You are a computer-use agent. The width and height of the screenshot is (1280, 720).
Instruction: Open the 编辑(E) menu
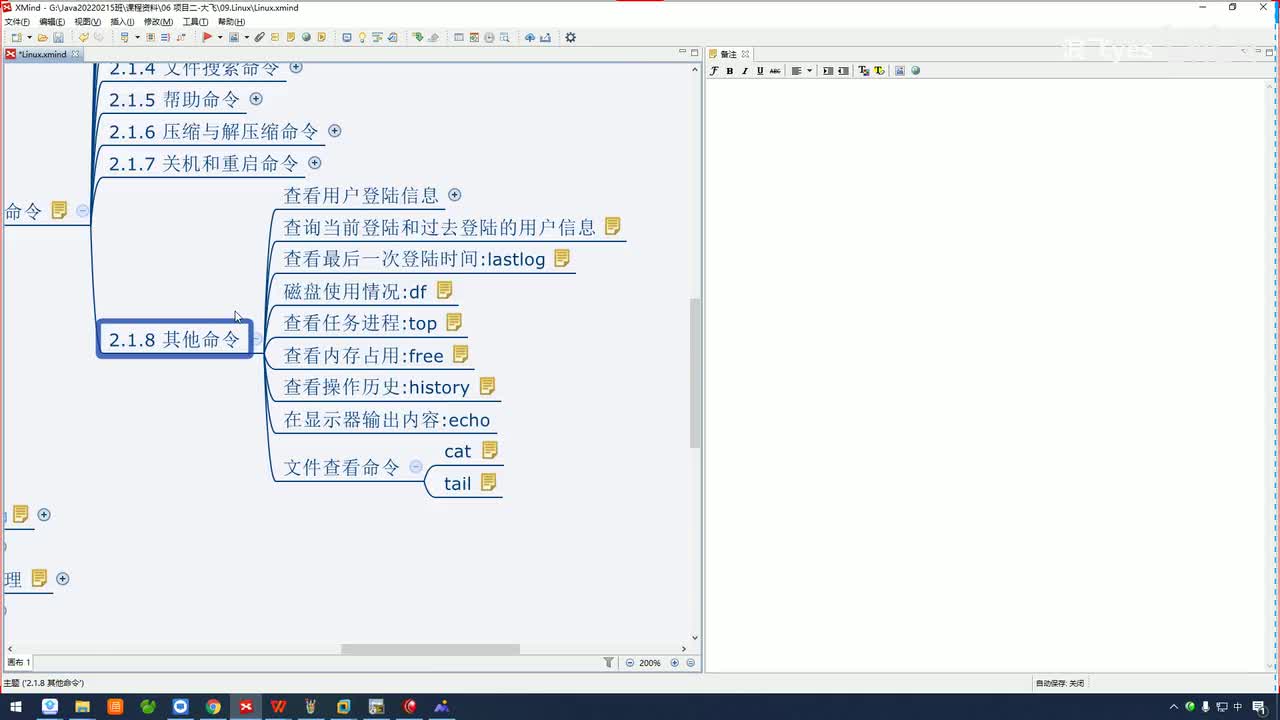52,21
